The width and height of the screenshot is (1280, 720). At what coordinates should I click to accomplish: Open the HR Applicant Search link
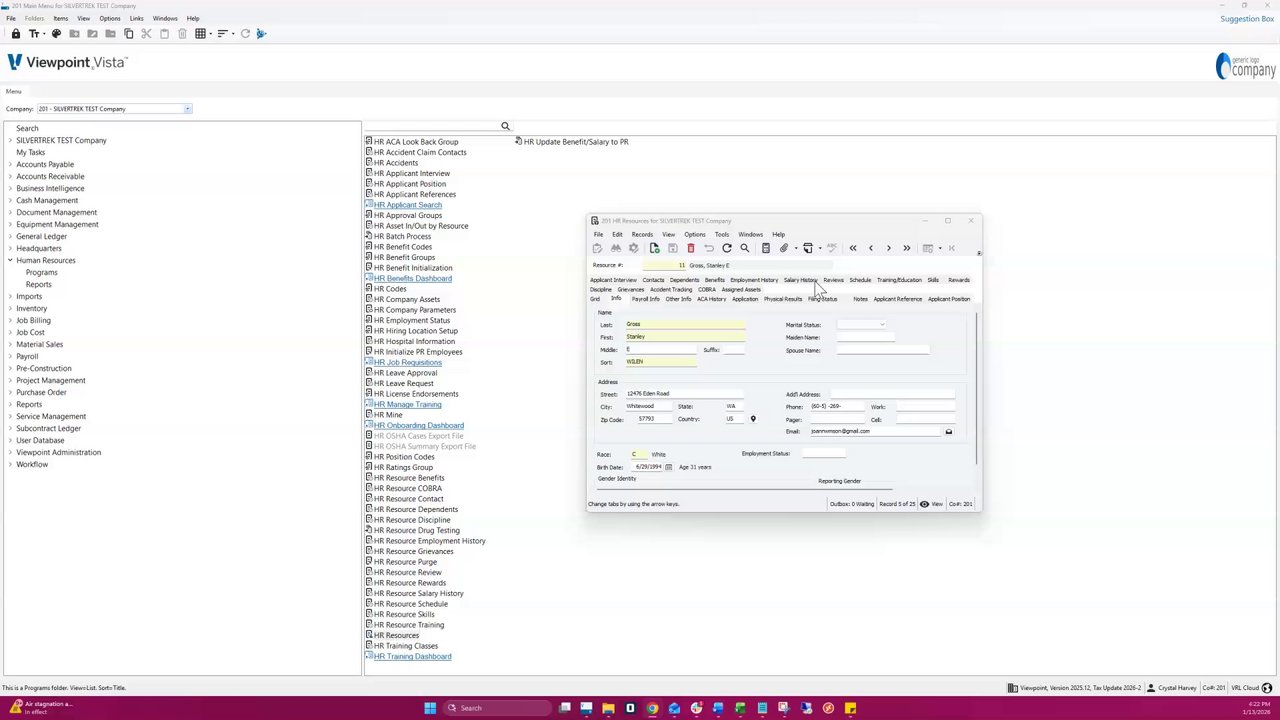tap(407, 205)
